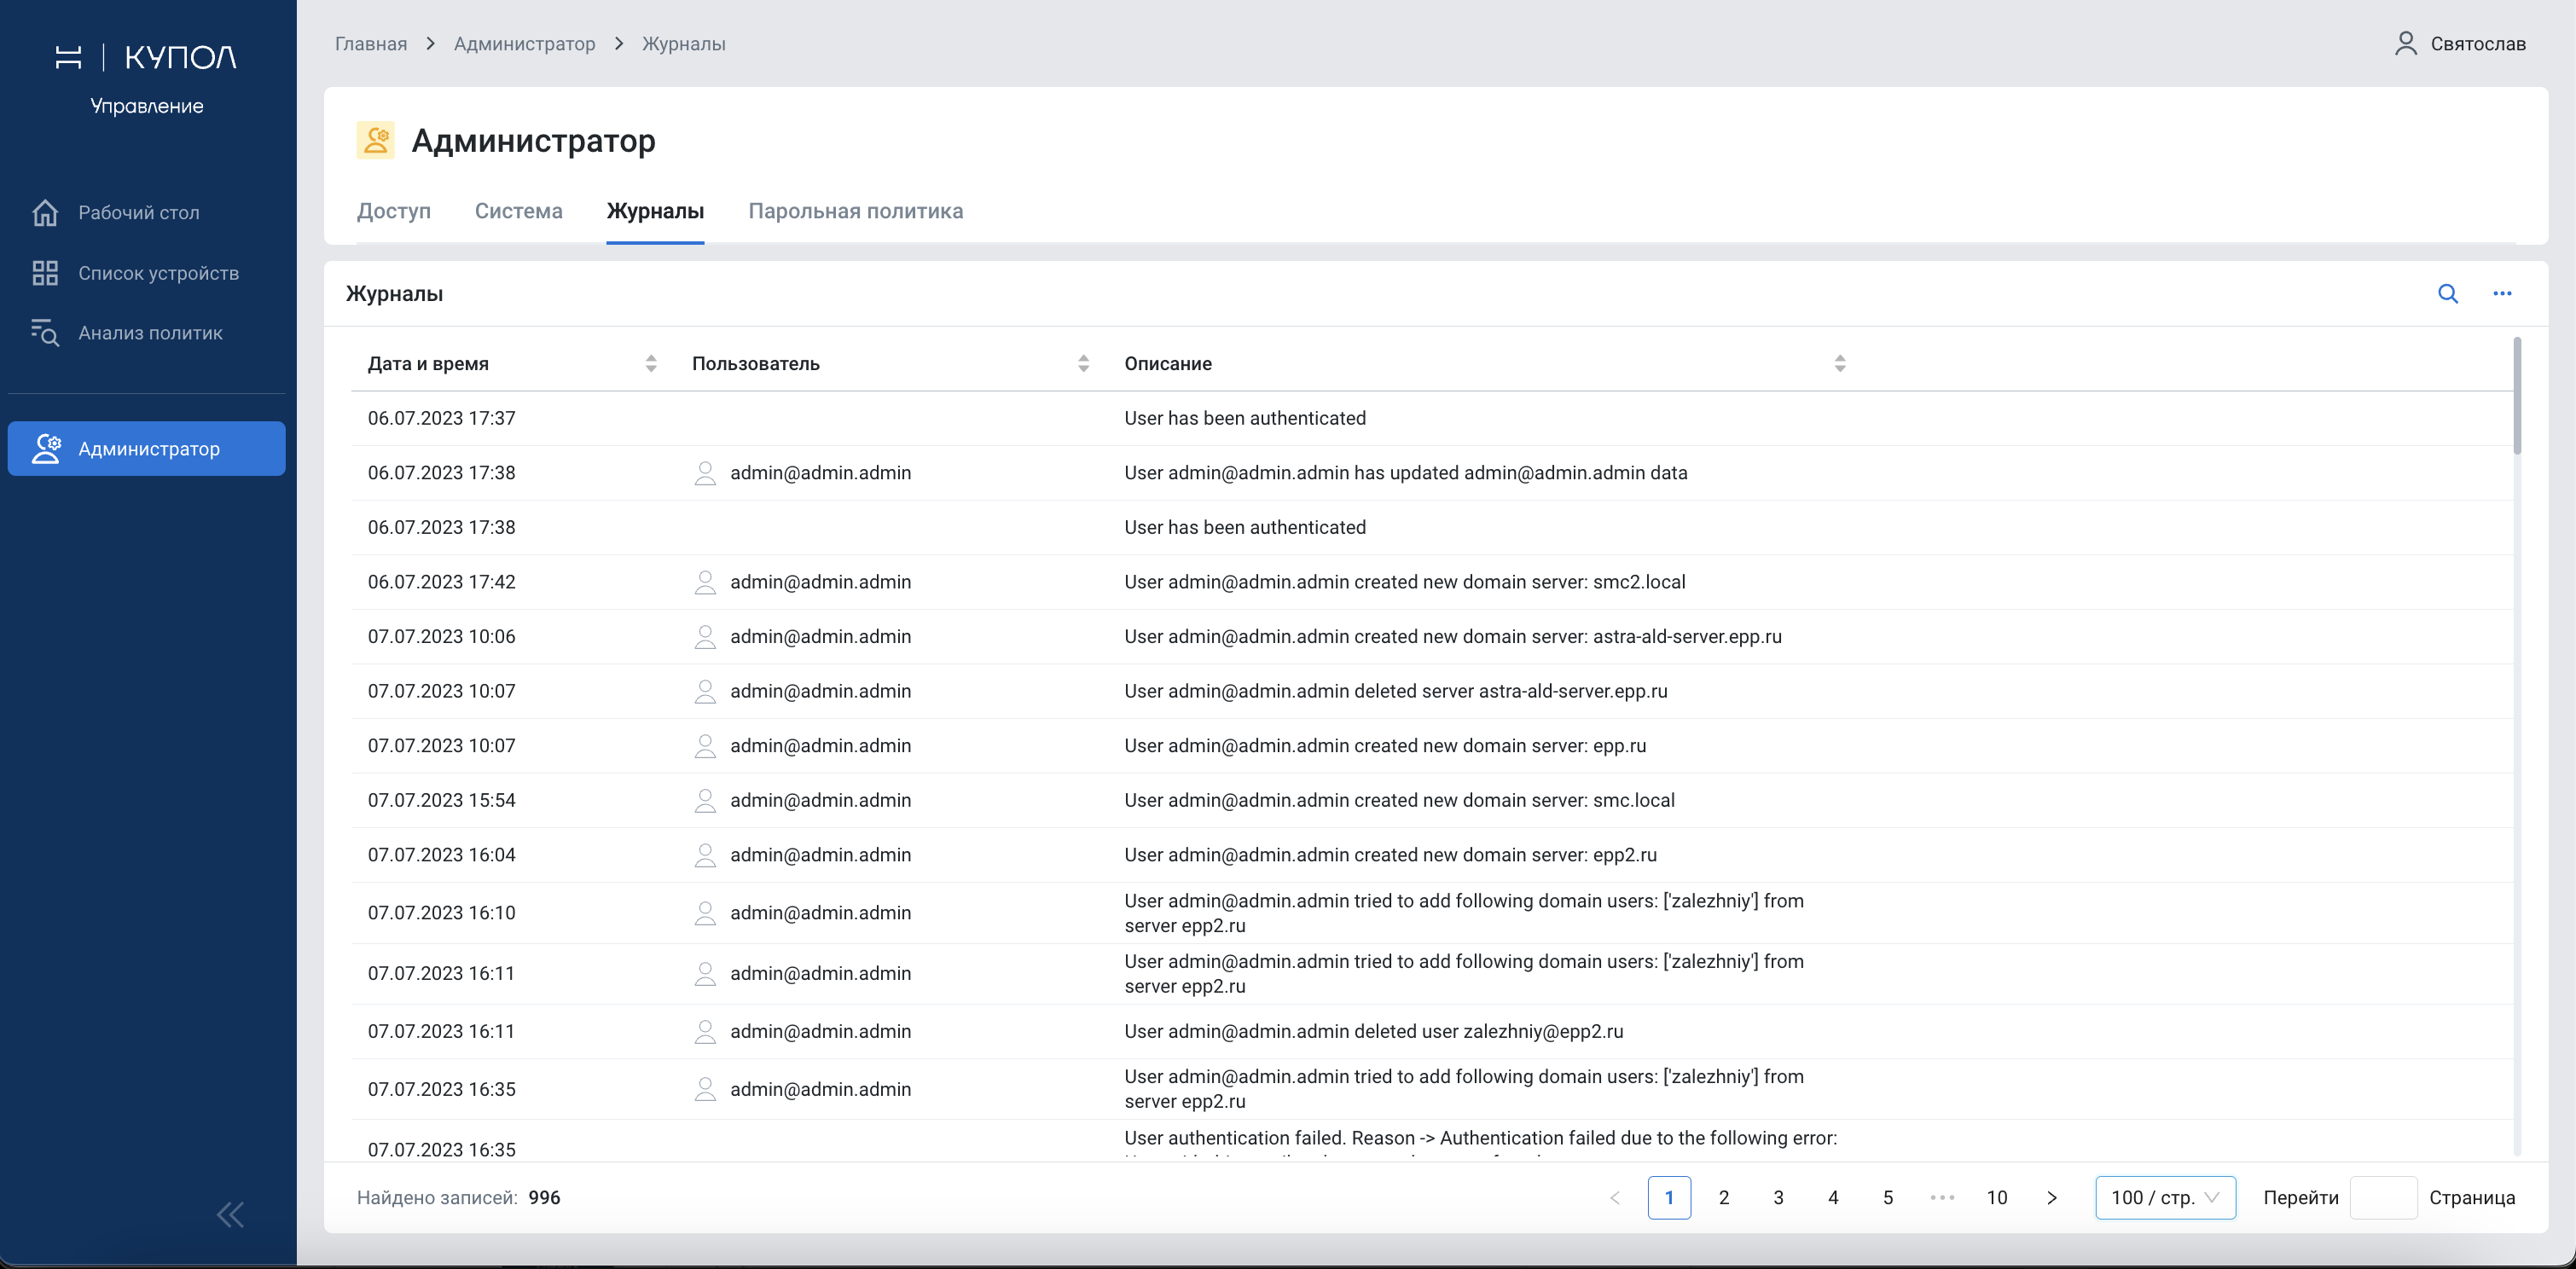Open the 100 / стр. page size dropdown
2576x1269 pixels.
click(x=2165, y=1198)
